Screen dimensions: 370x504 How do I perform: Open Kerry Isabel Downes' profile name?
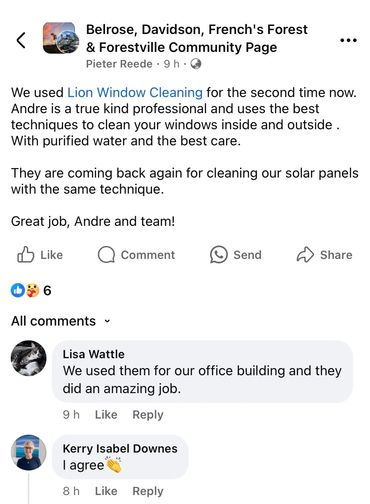120,448
